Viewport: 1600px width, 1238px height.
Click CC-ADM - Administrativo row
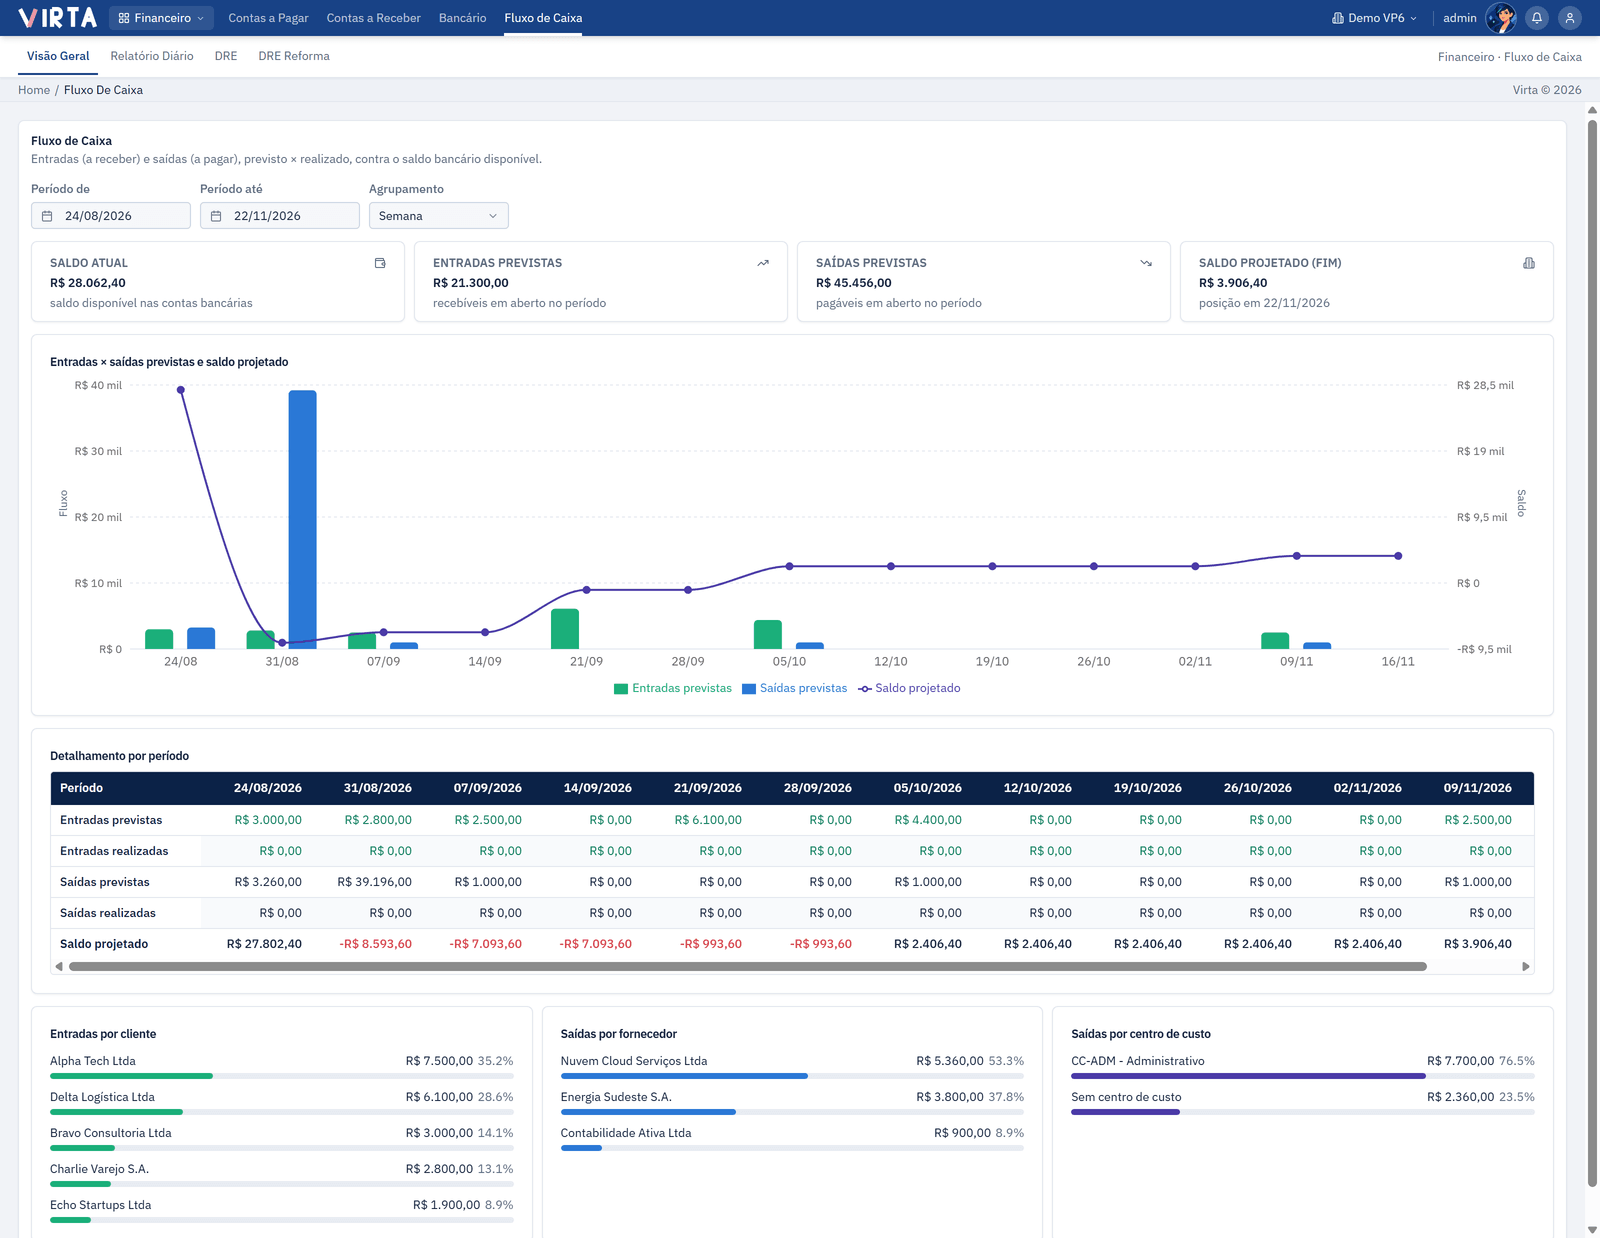pyautogui.click(x=1302, y=1068)
